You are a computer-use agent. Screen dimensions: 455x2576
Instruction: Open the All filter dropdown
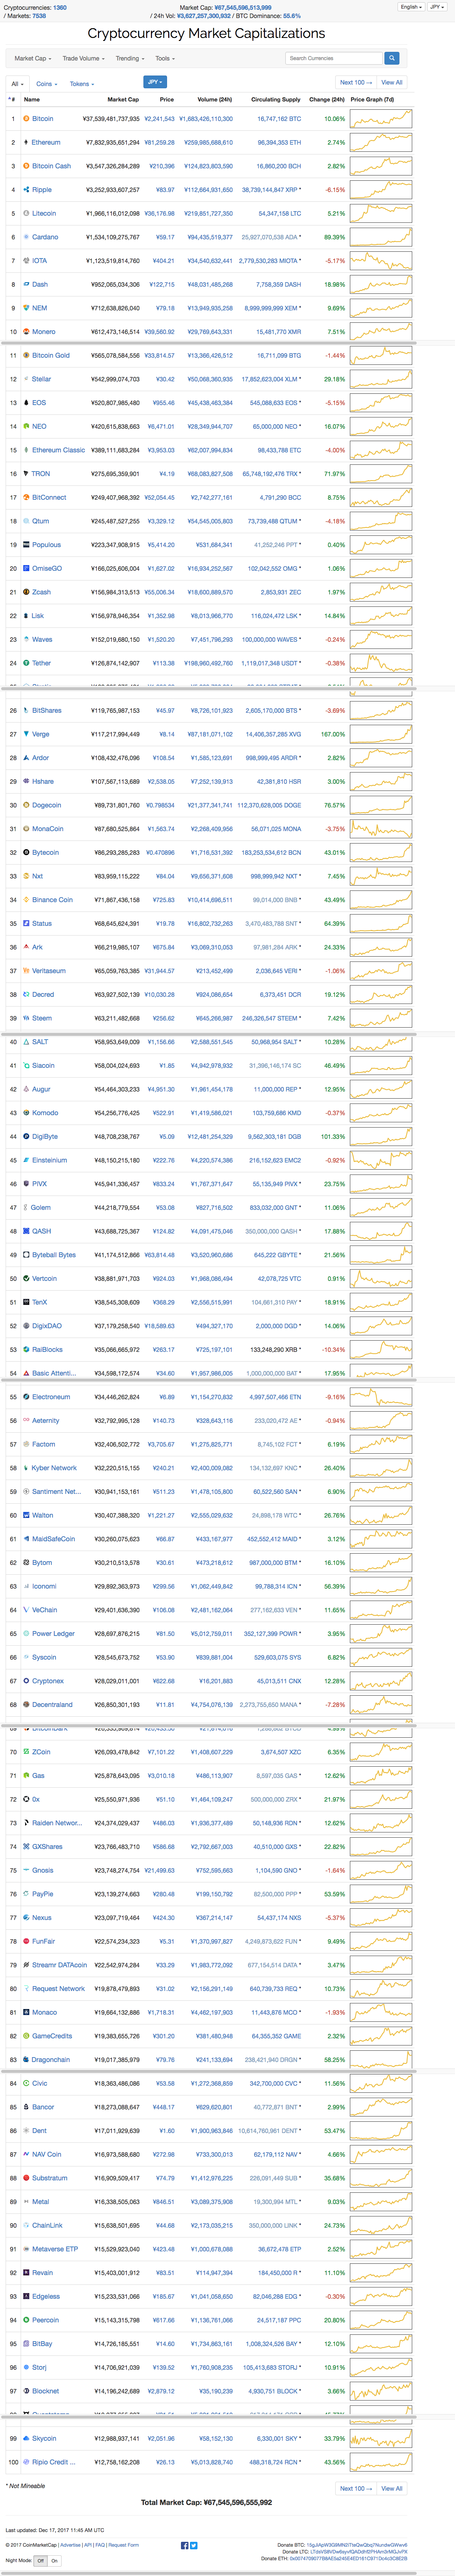(17, 84)
